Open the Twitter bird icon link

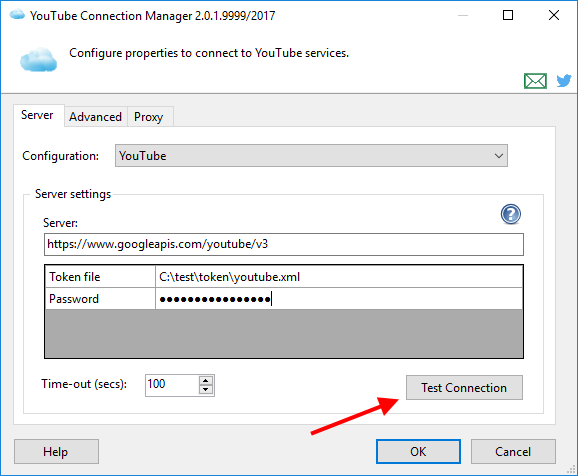[564, 81]
